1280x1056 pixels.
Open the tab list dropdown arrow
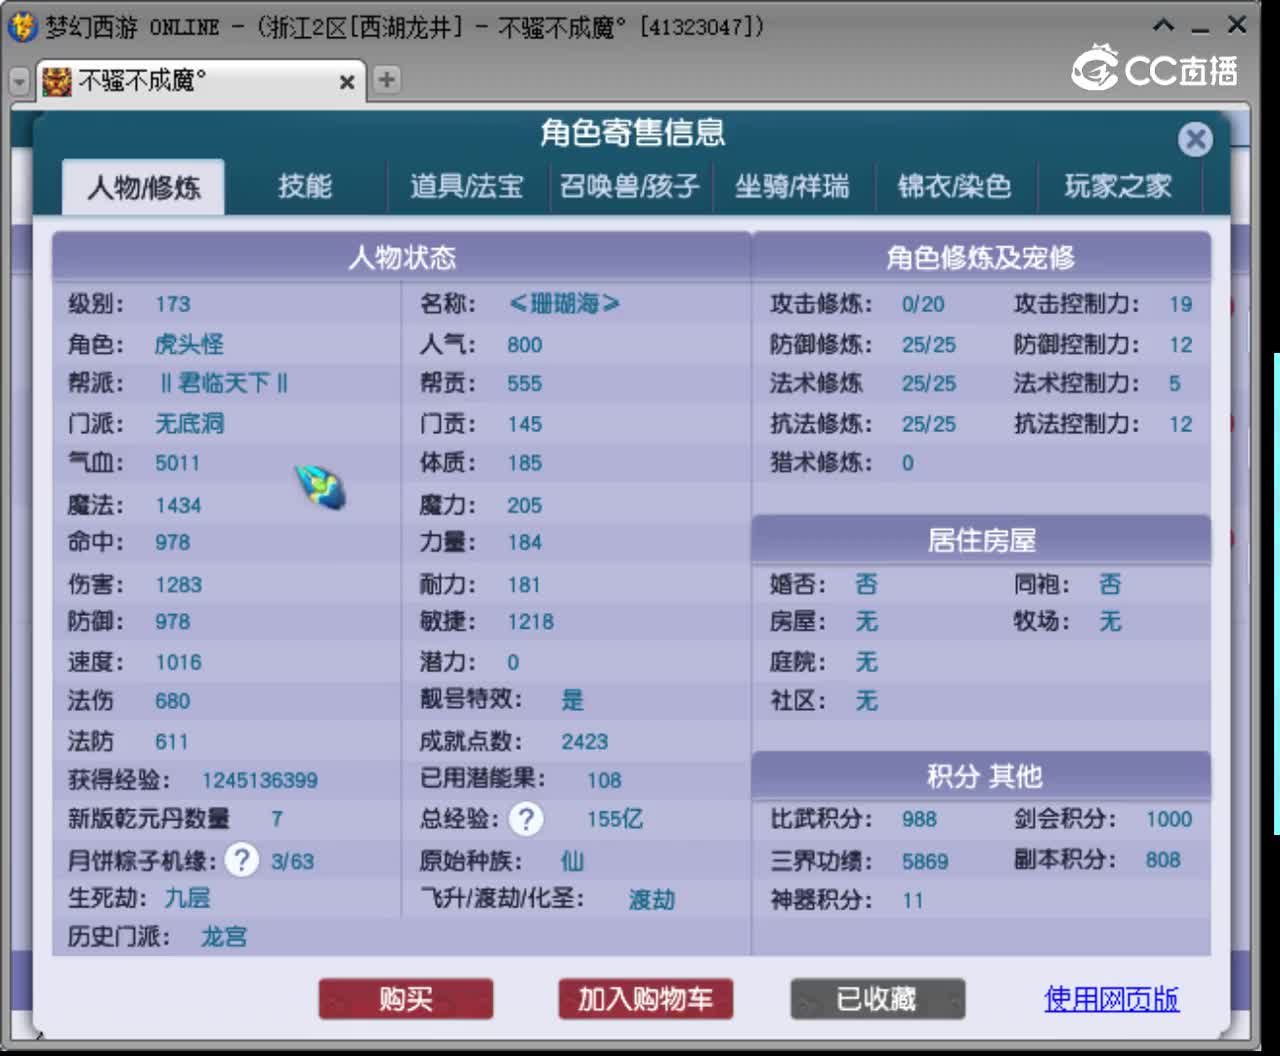(x=19, y=81)
